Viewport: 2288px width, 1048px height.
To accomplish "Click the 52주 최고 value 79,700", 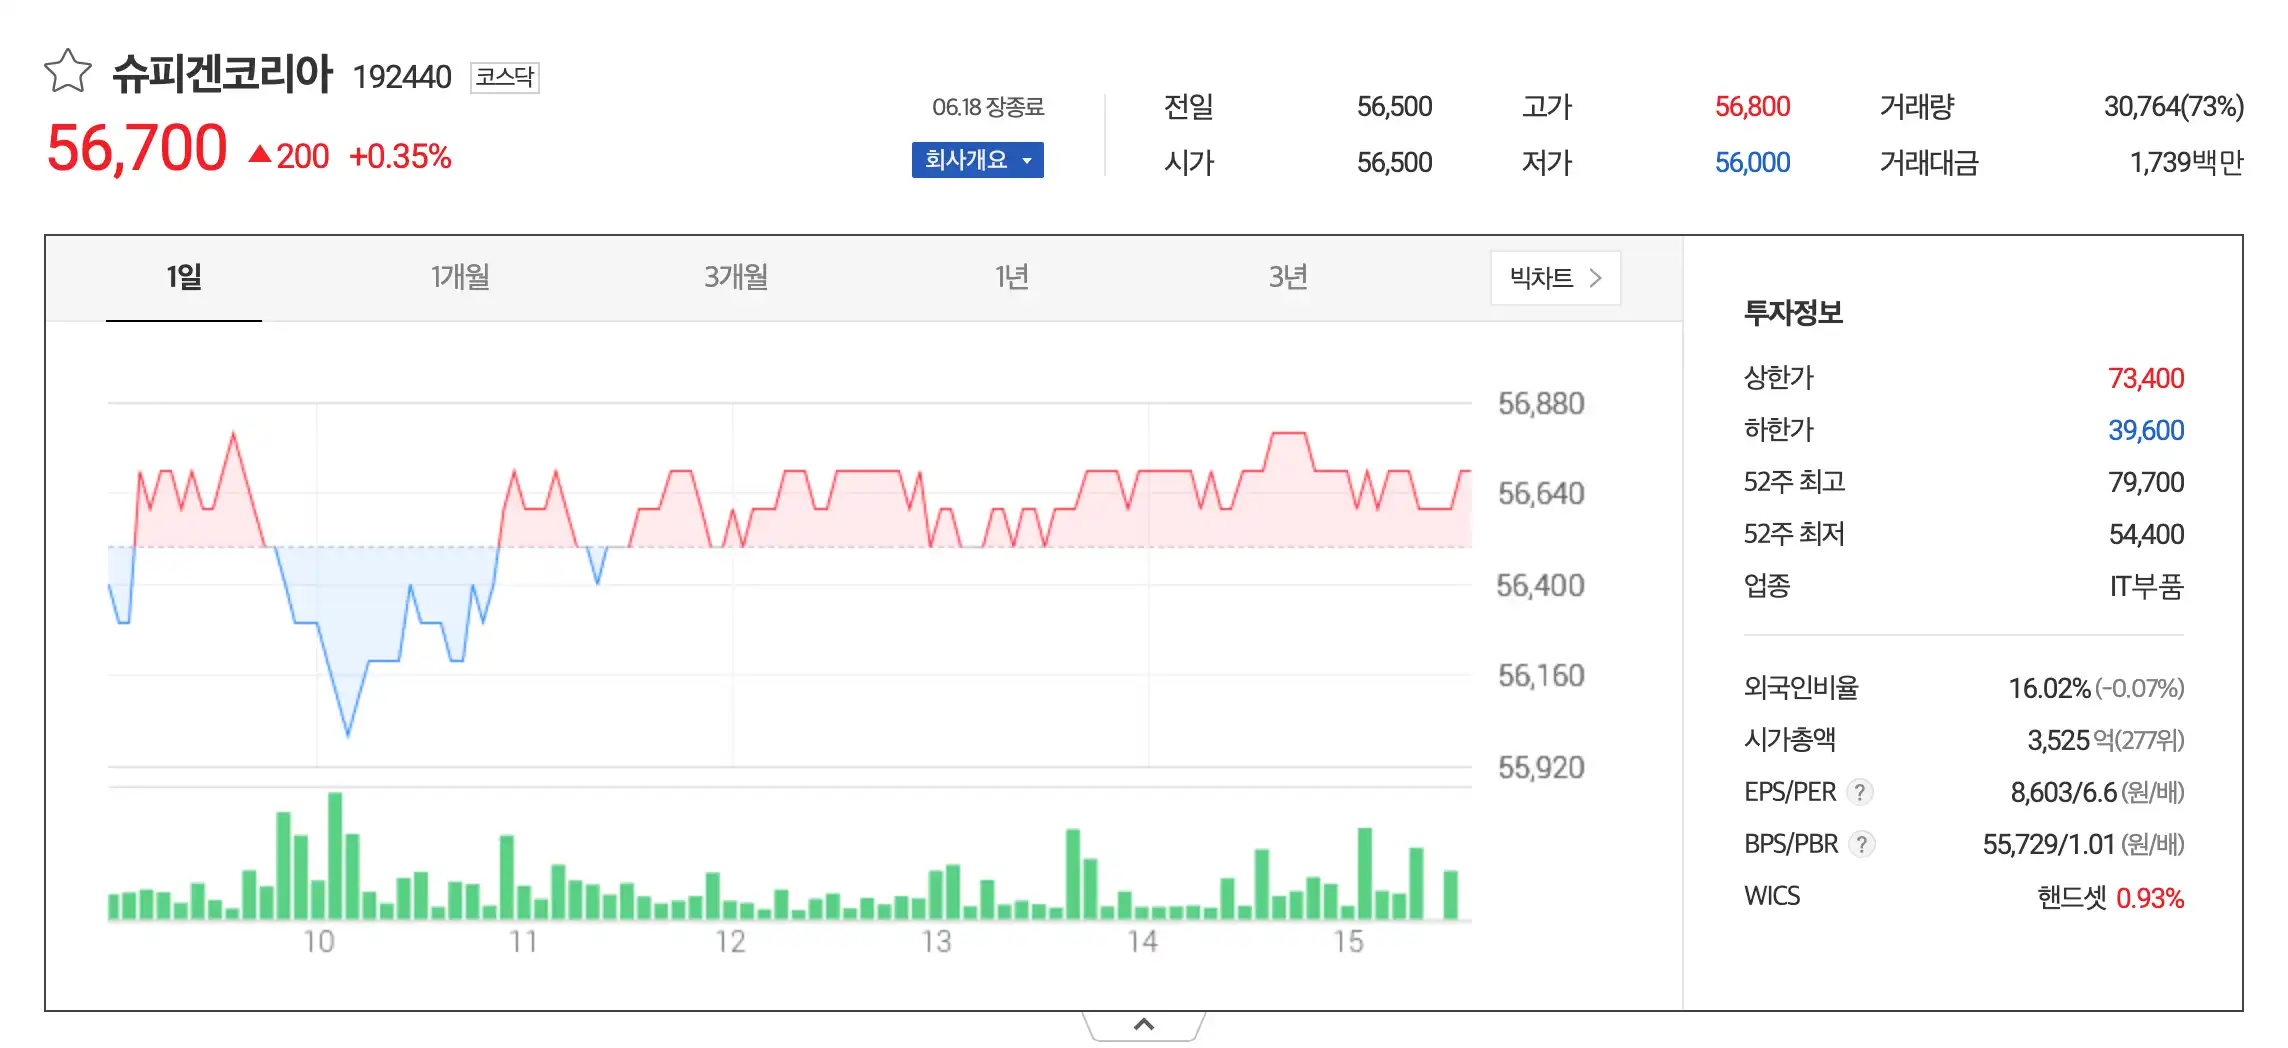I will click(2146, 483).
